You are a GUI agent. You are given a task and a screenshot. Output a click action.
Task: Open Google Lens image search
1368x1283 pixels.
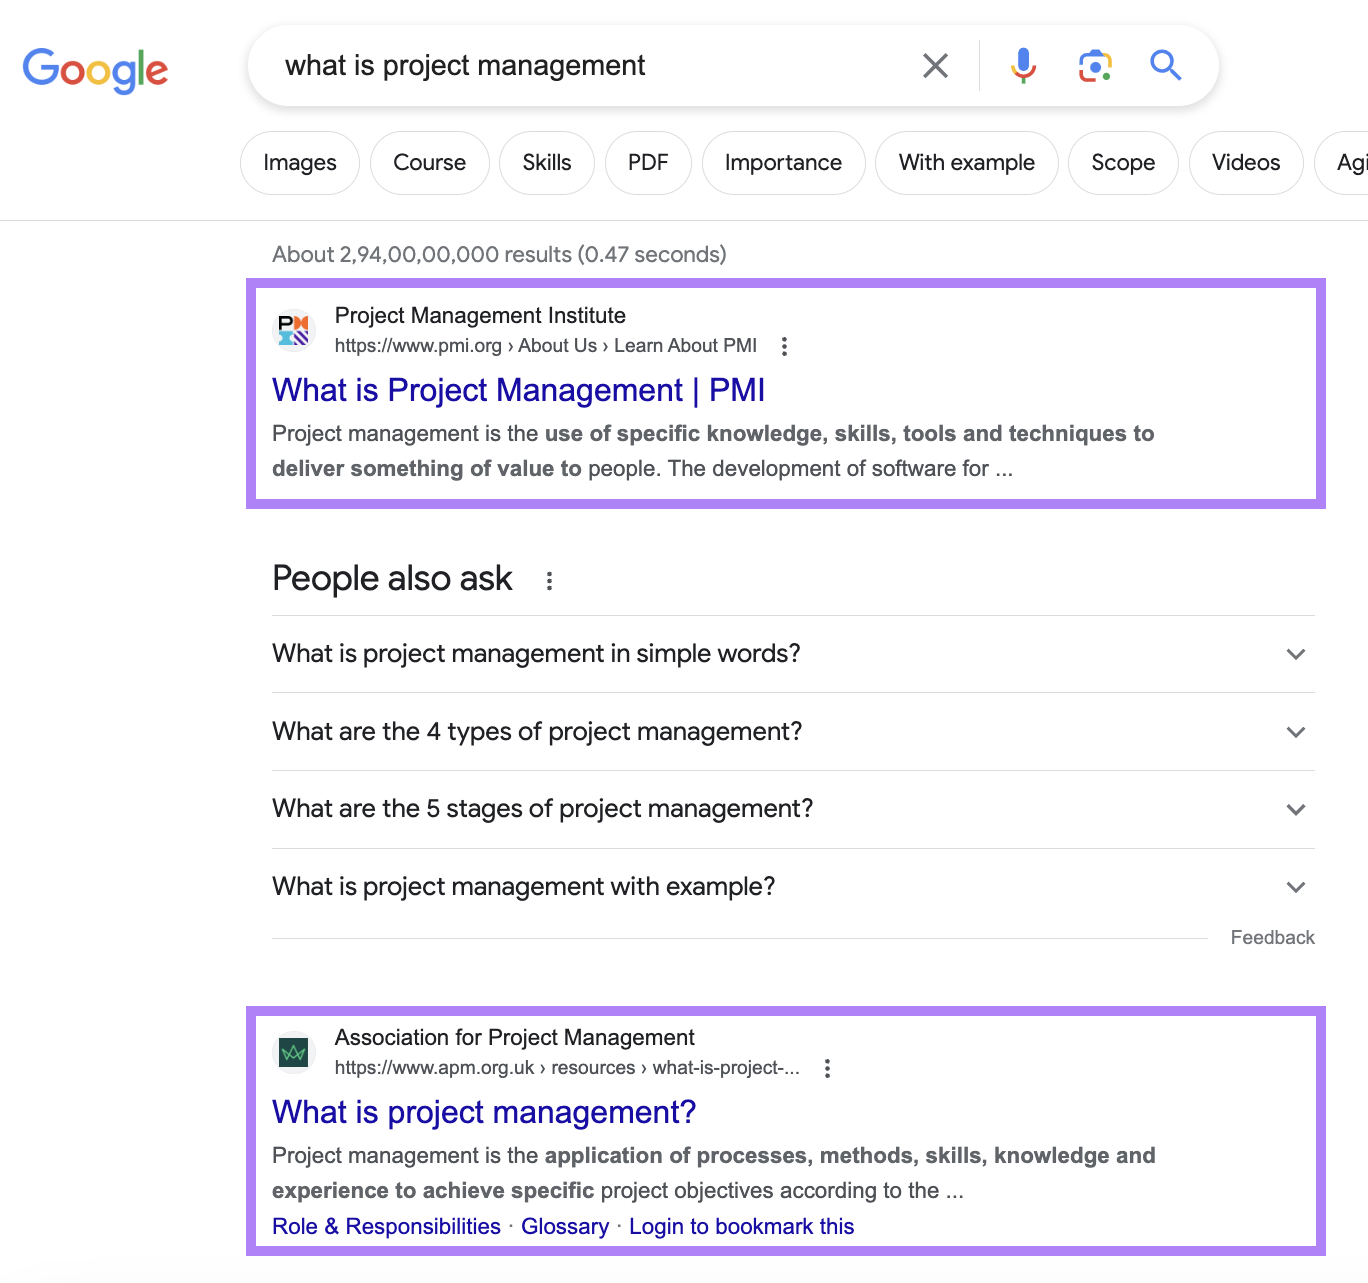pyautogui.click(x=1094, y=65)
